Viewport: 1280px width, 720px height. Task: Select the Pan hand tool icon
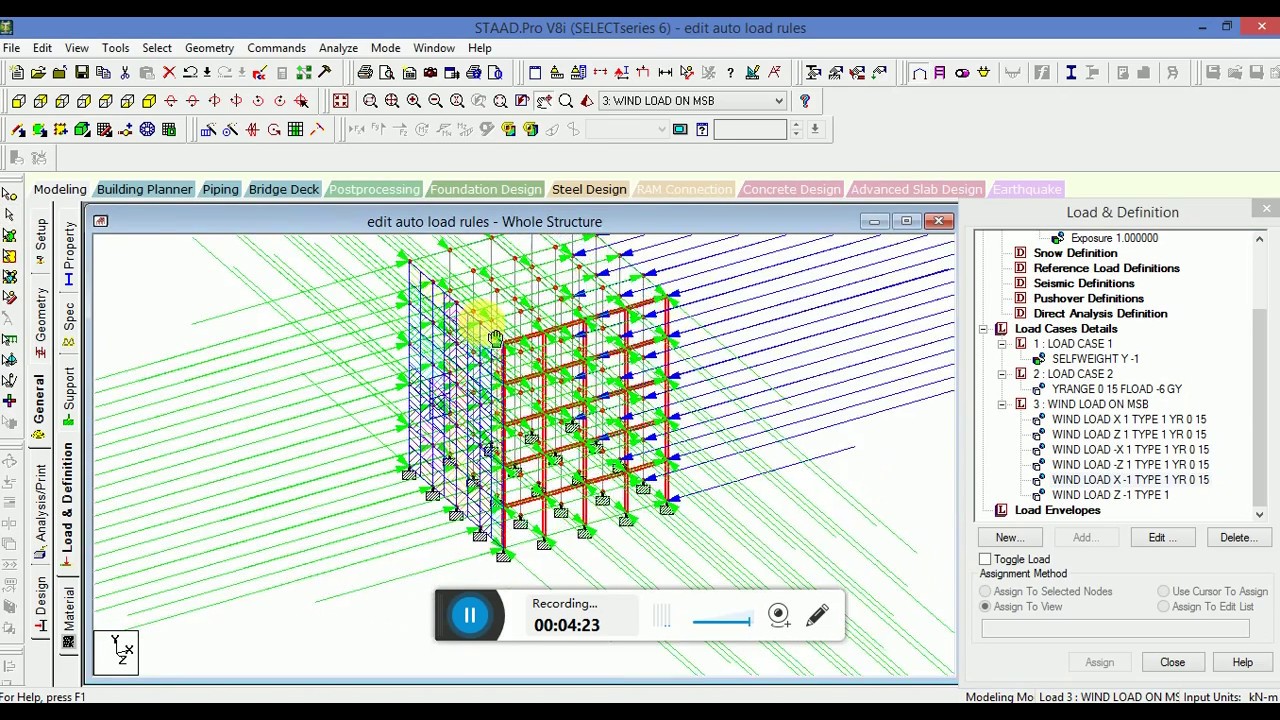coord(543,101)
